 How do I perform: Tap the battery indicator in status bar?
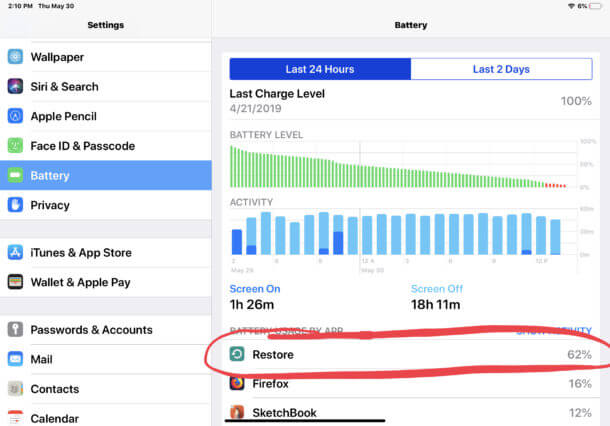pyautogui.click(x=595, y=6)
